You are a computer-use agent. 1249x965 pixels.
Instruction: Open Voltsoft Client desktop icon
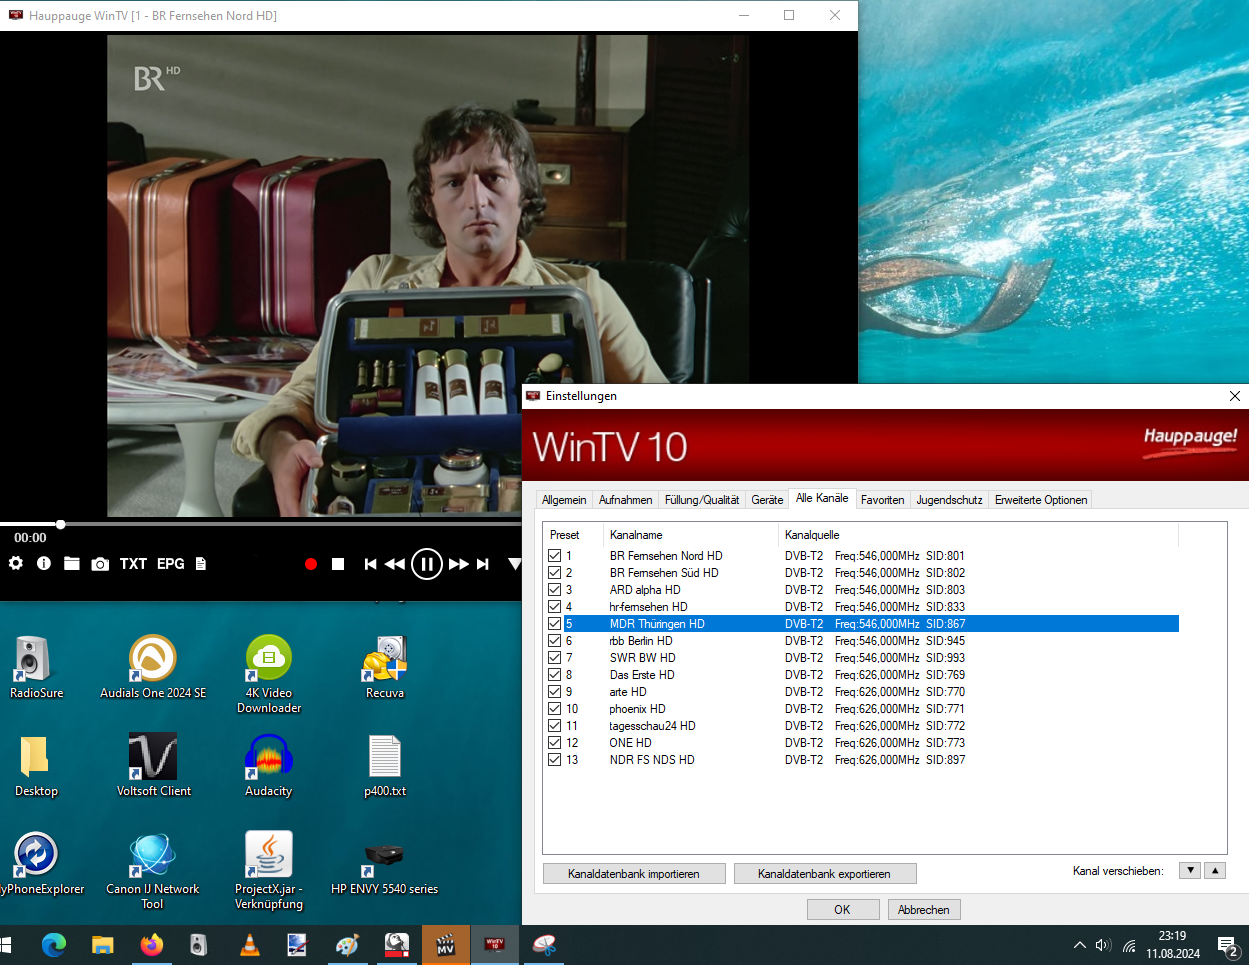(x=153, y=765)
